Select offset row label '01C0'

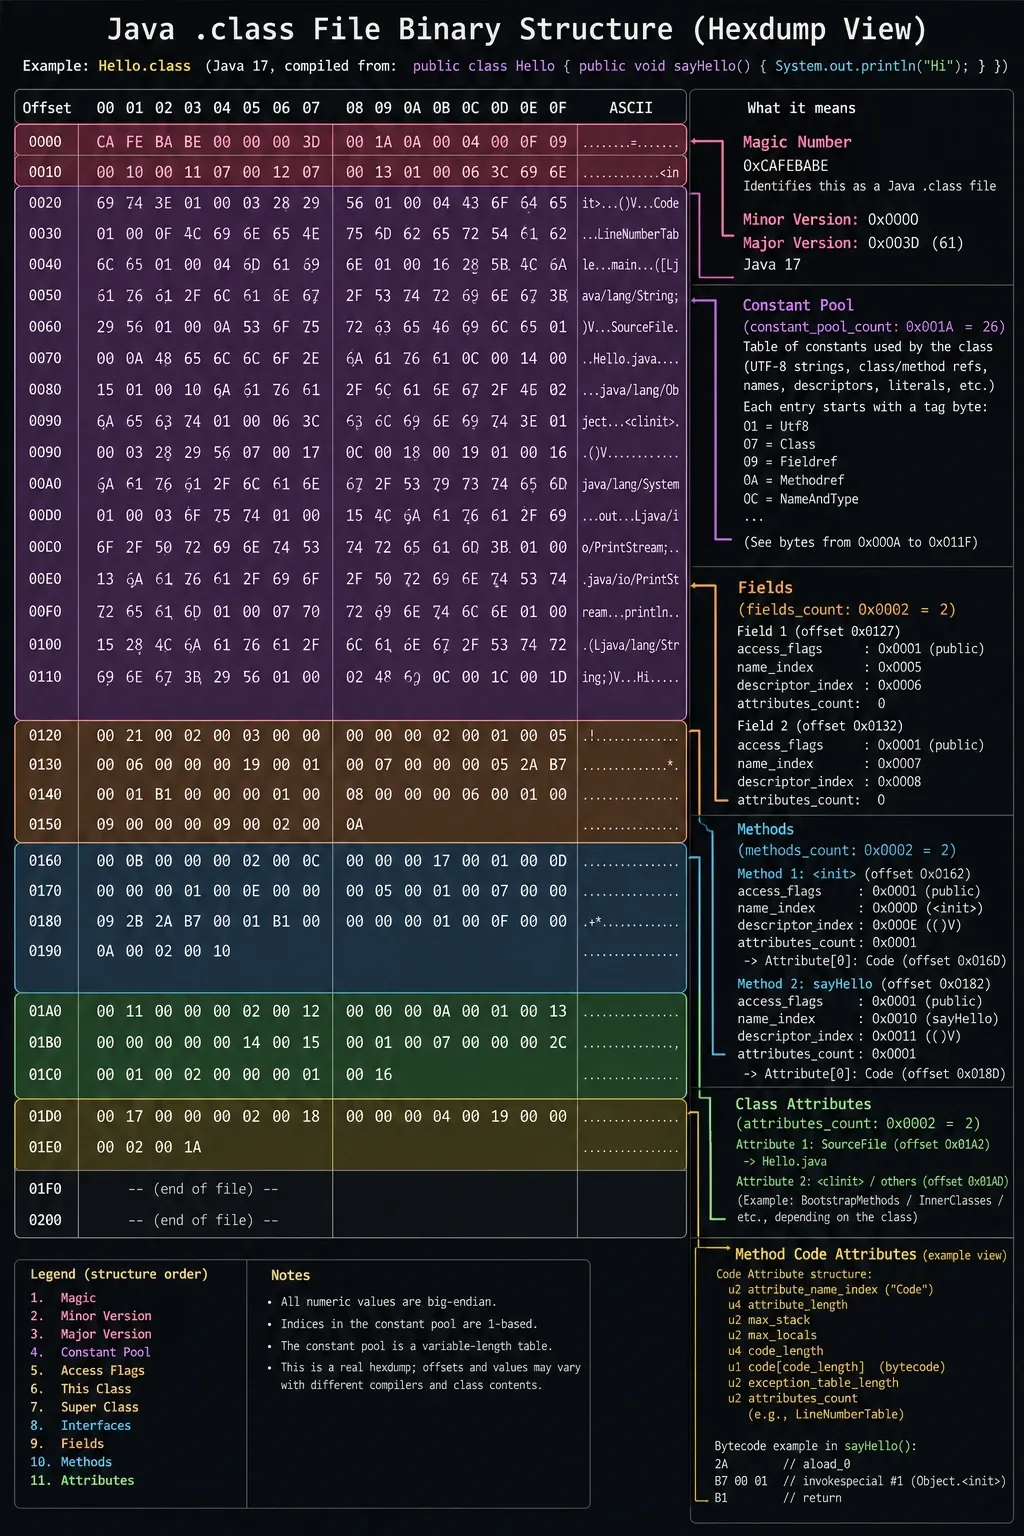tap(45, 1075)
